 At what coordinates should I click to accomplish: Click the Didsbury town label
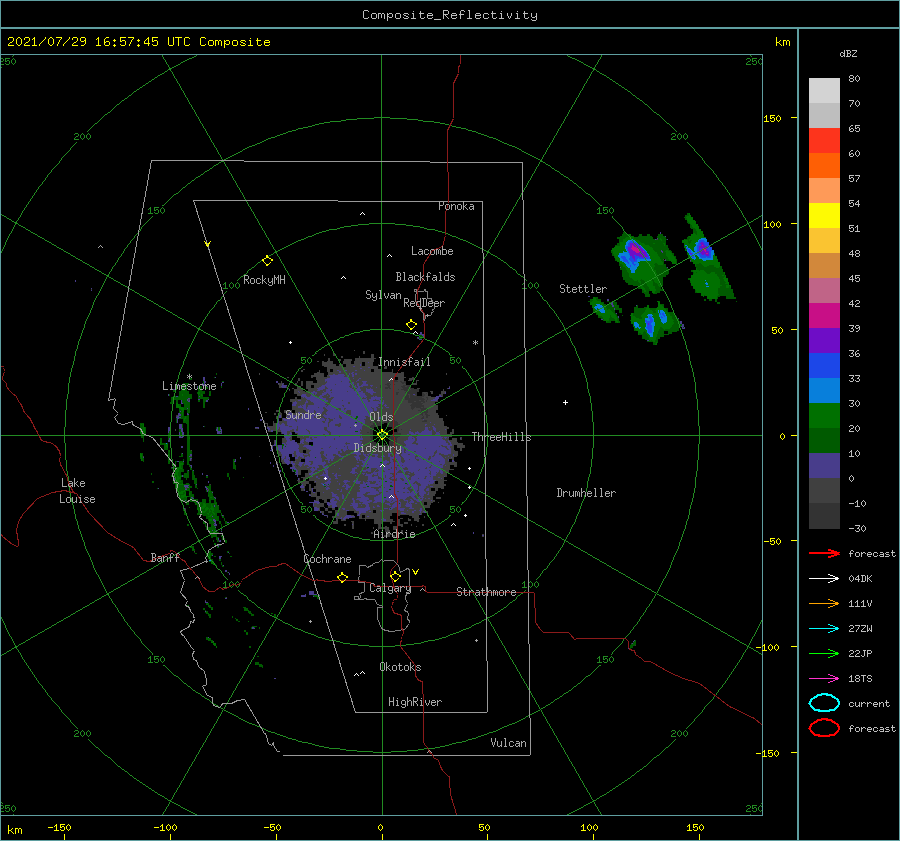coord(377,448)
